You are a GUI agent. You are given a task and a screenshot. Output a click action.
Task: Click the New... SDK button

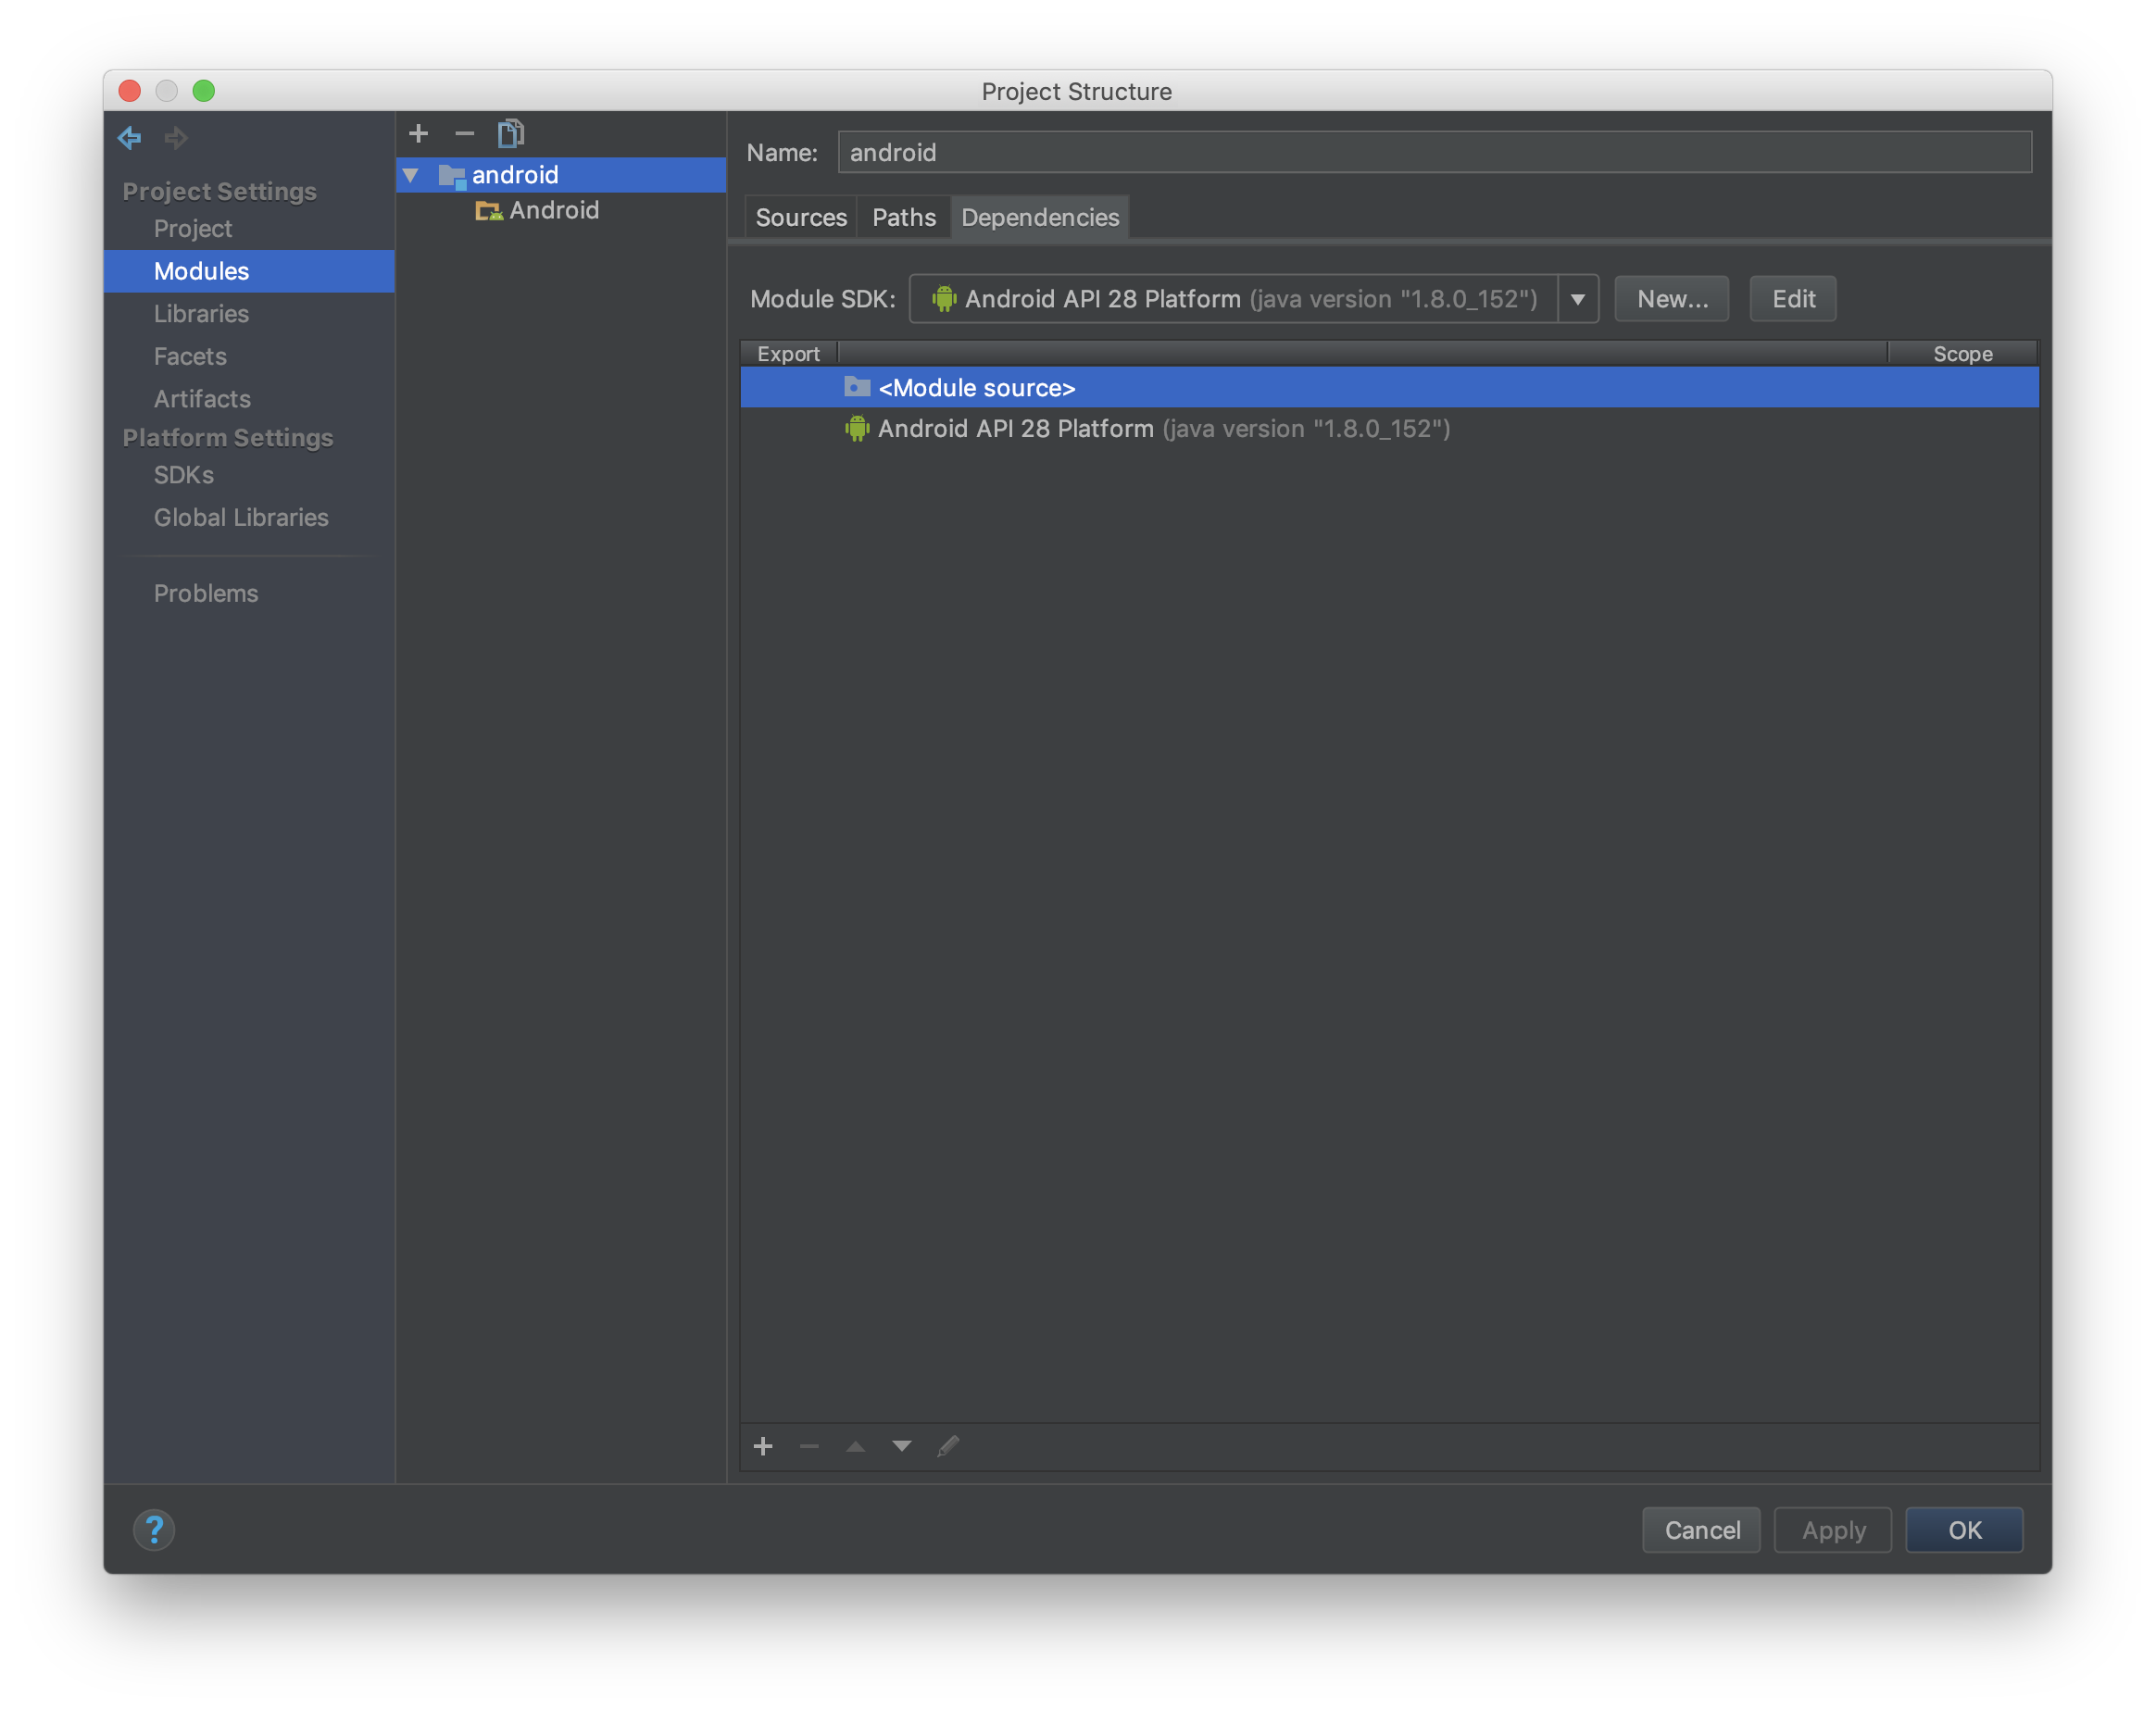(x=1671, y=299)
